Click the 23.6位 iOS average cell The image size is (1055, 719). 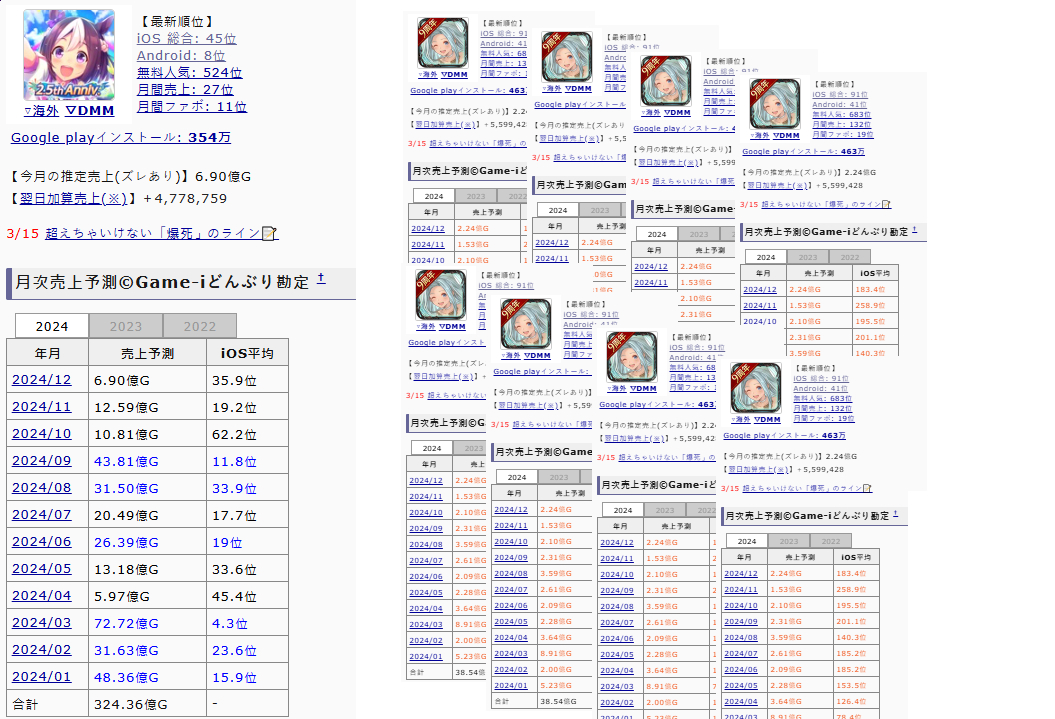248,650
